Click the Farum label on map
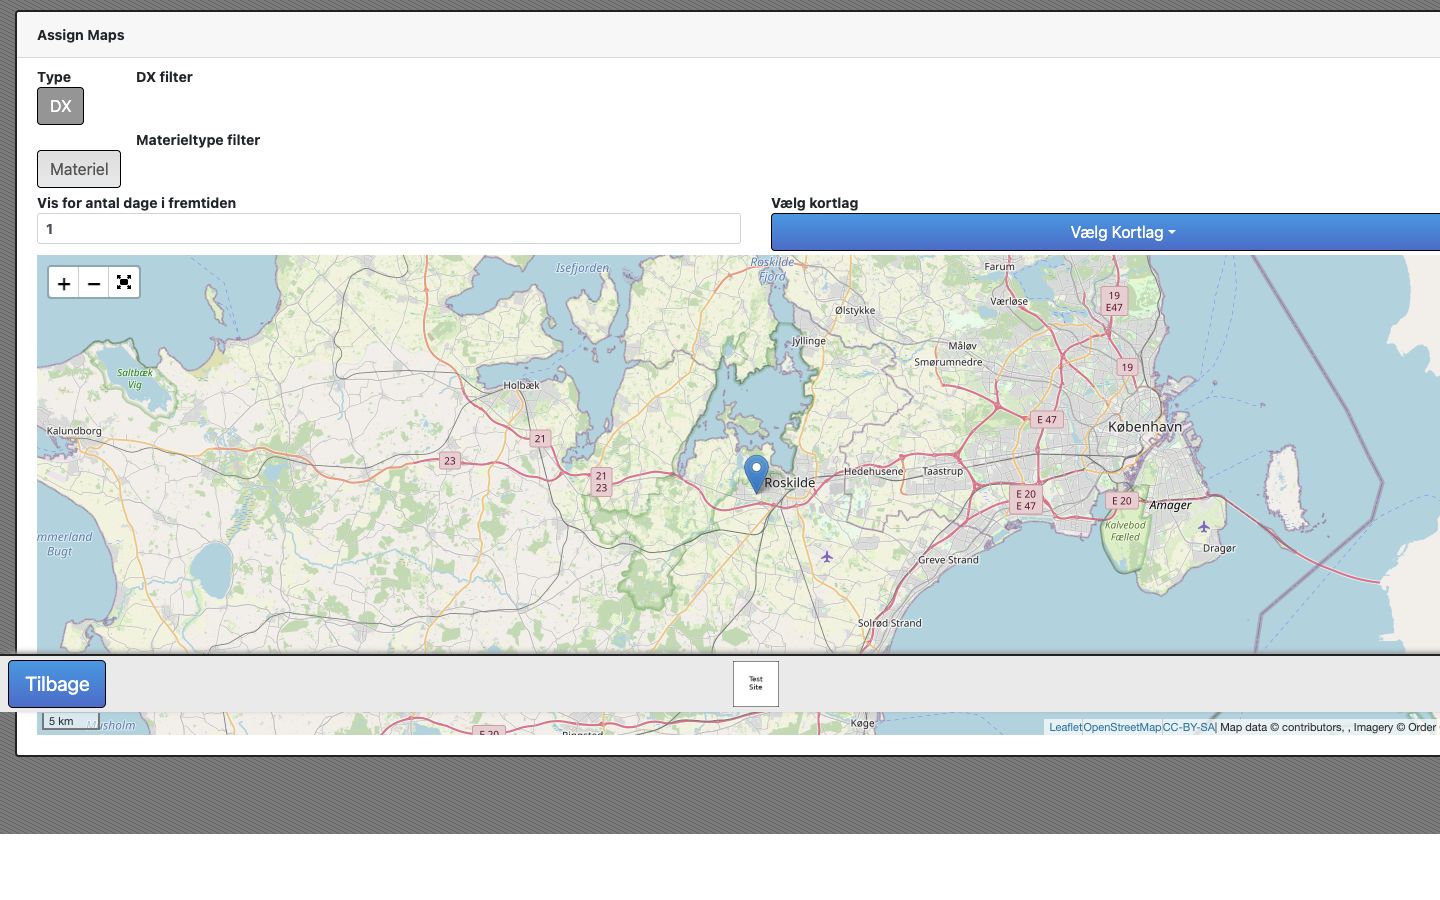Image resolution: width=1440 pixels, height=900 pixels. point(1000,266)
